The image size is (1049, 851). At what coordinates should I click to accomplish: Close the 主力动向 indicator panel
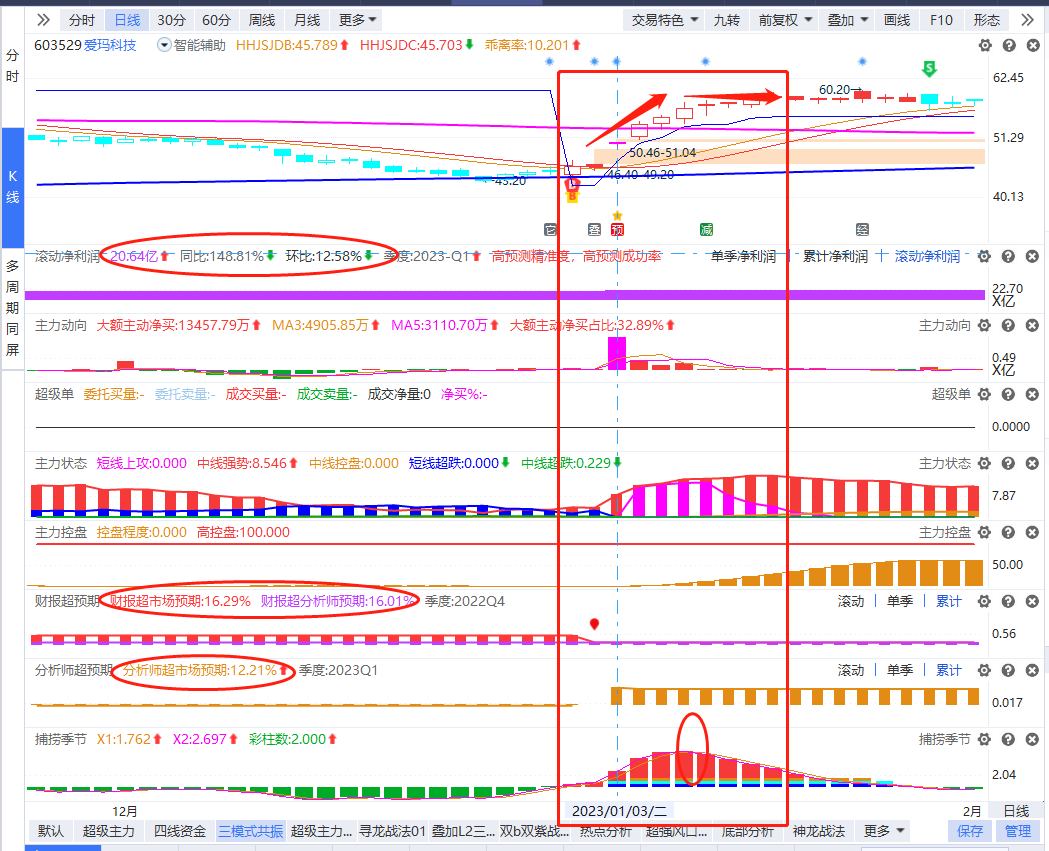click(x=1032, y=325)
